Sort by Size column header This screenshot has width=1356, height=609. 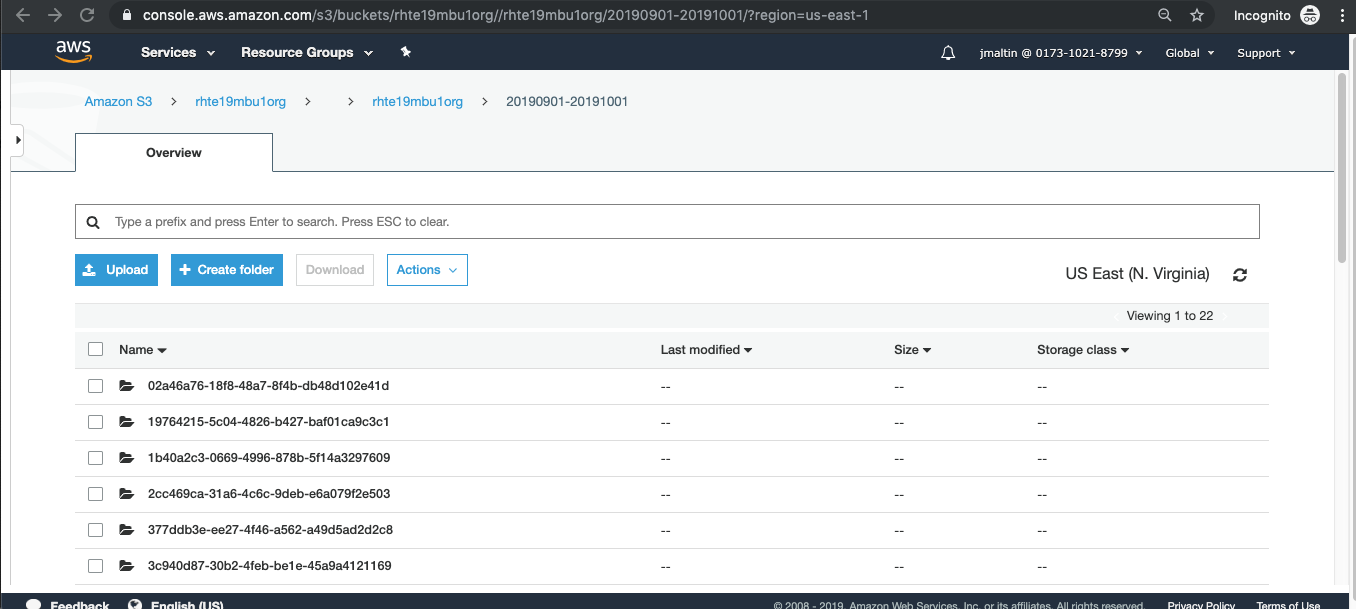[x=912, y=350]
